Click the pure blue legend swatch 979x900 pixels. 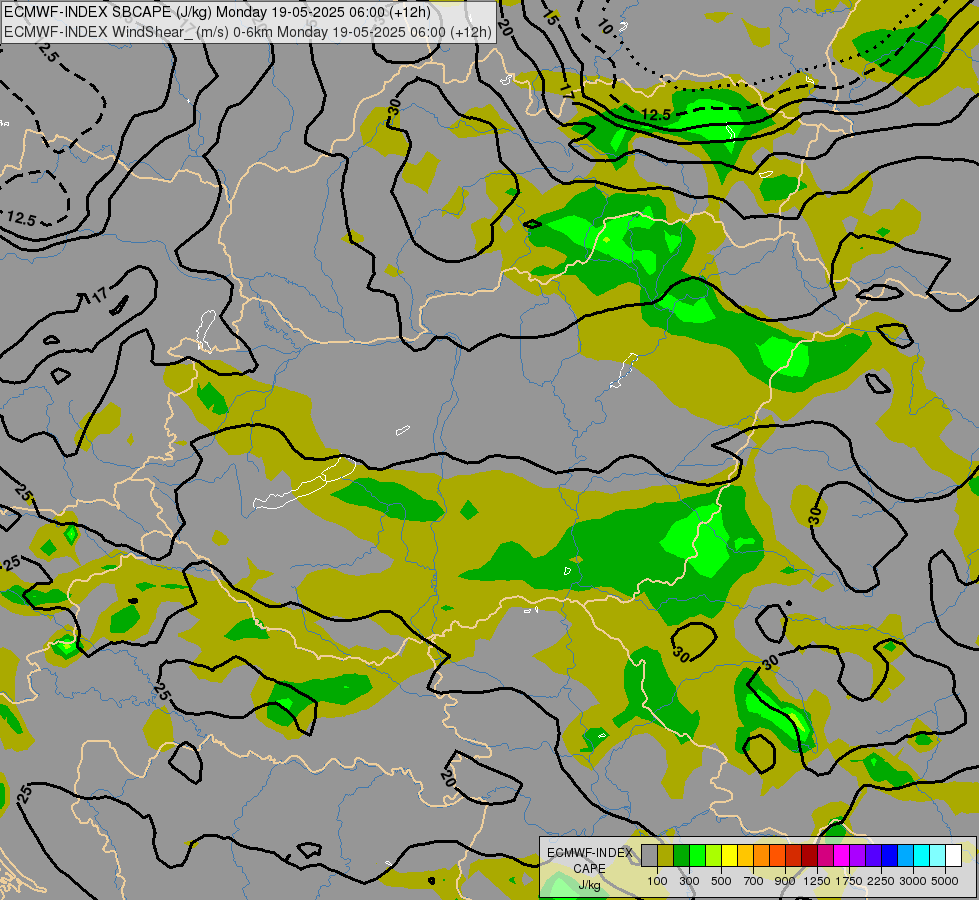click(889, 856)
